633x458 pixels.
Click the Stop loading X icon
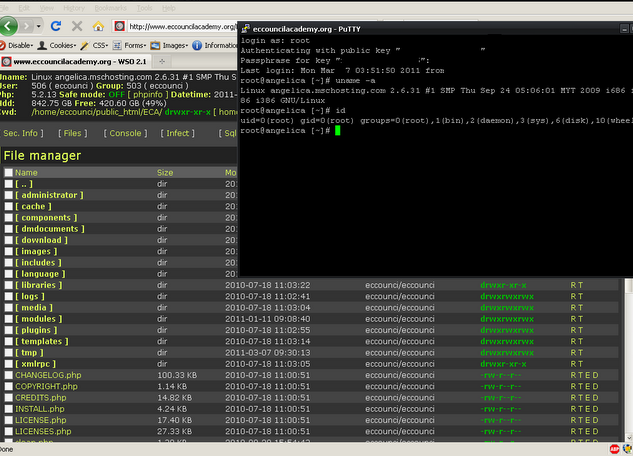(77, 27)
